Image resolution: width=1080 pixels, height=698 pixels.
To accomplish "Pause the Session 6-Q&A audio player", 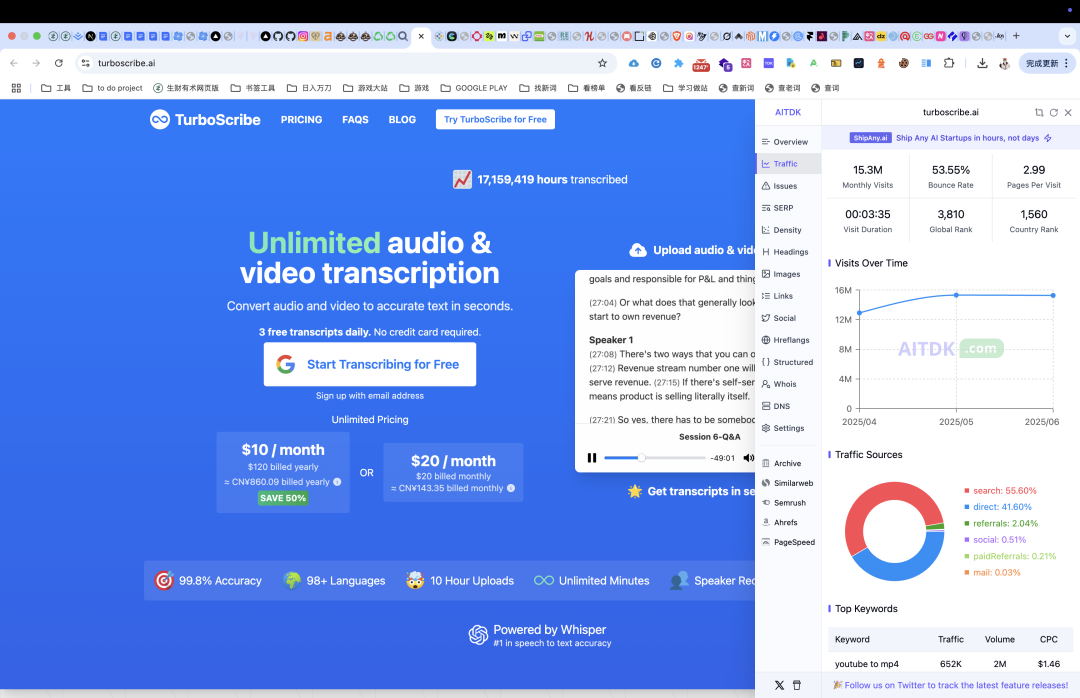I will 592,458.
